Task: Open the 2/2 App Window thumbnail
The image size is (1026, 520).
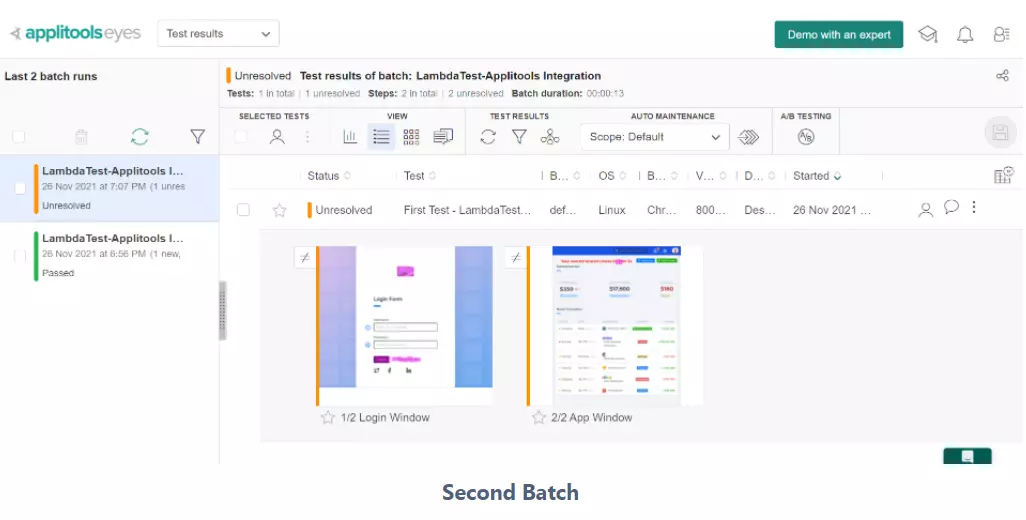Action: tap(614, 325)
